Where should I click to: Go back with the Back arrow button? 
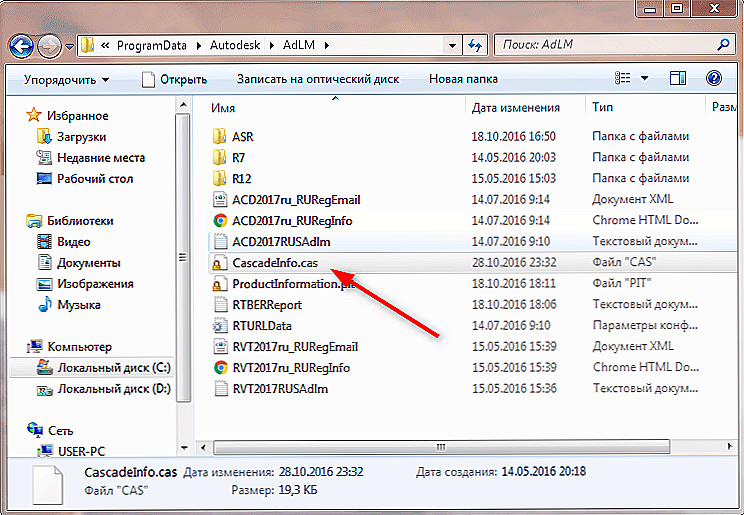coord(21,46)
